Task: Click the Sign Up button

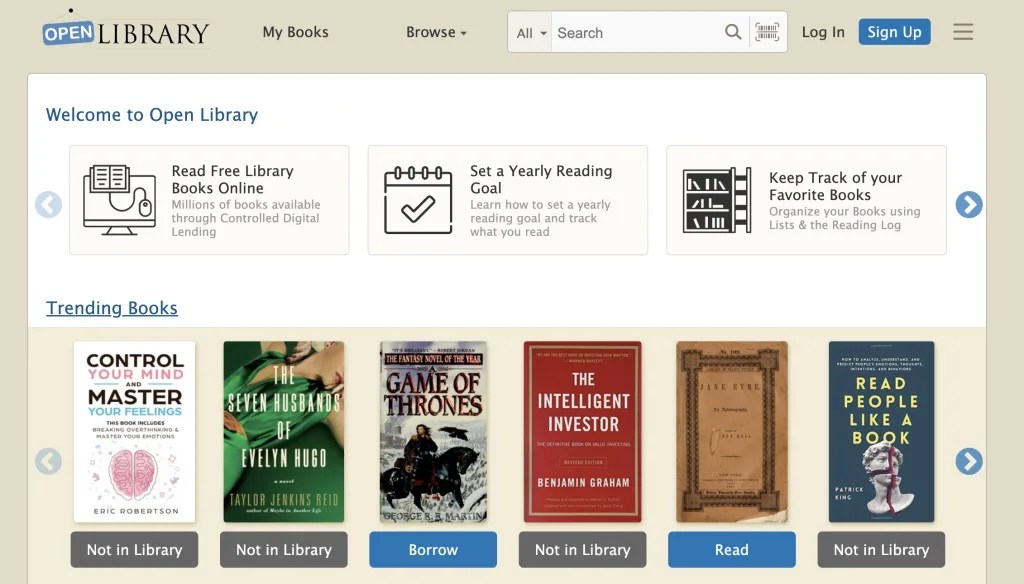Action: [x=894, y=31]
